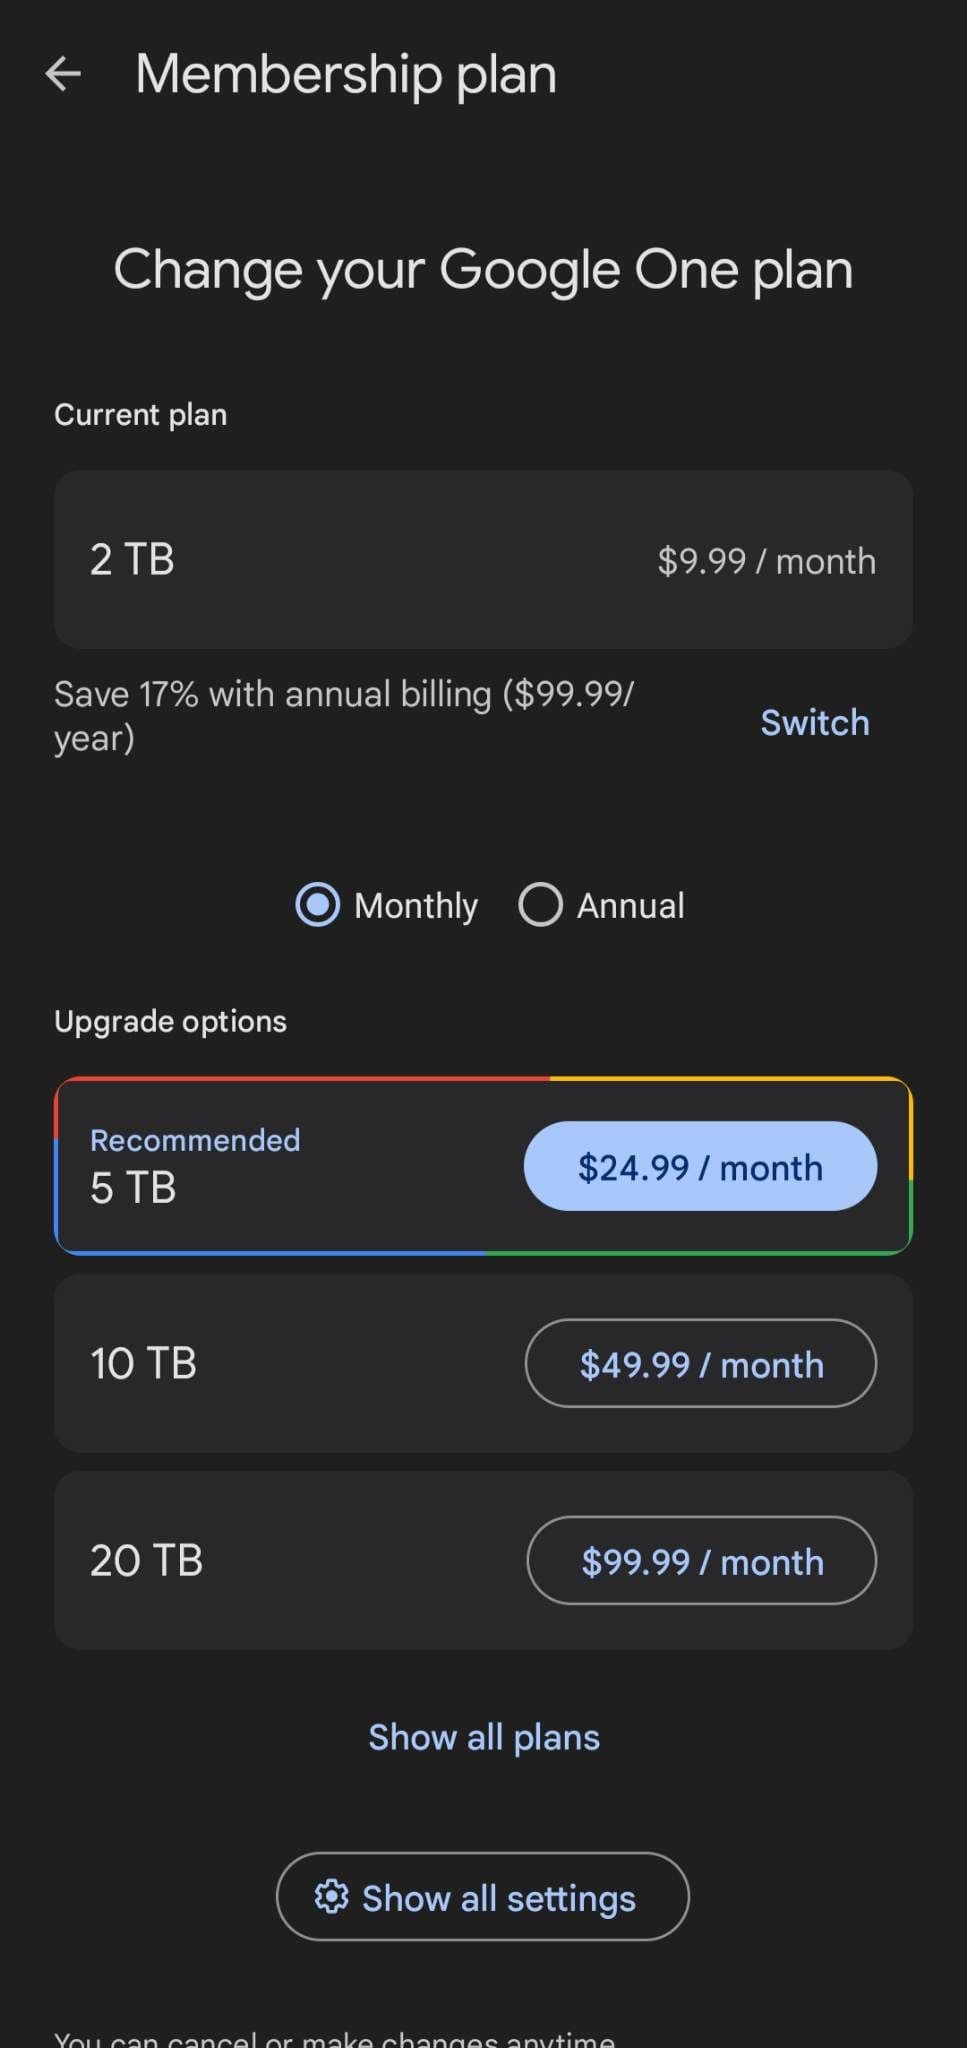
Task: Tap the Recommended label
Action: coord(195,1140)
